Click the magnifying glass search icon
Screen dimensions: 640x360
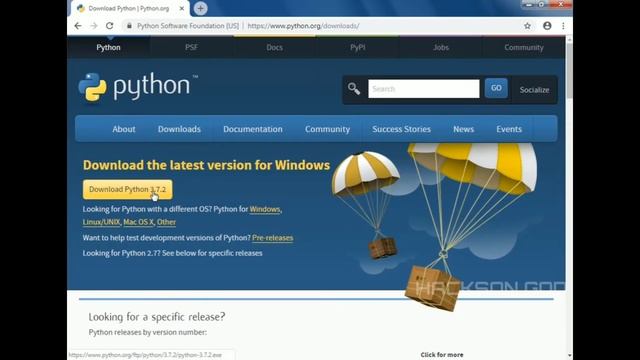354,89
